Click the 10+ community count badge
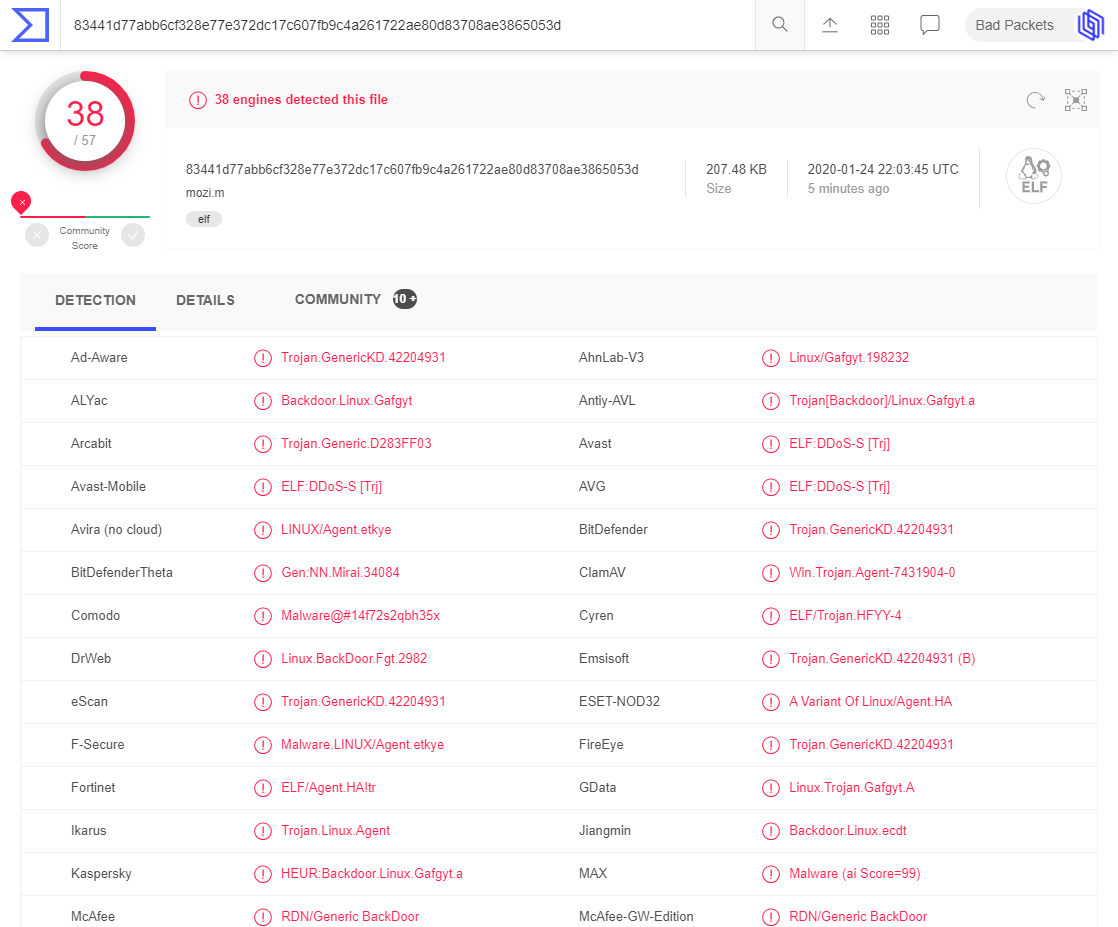 (405, 299)
